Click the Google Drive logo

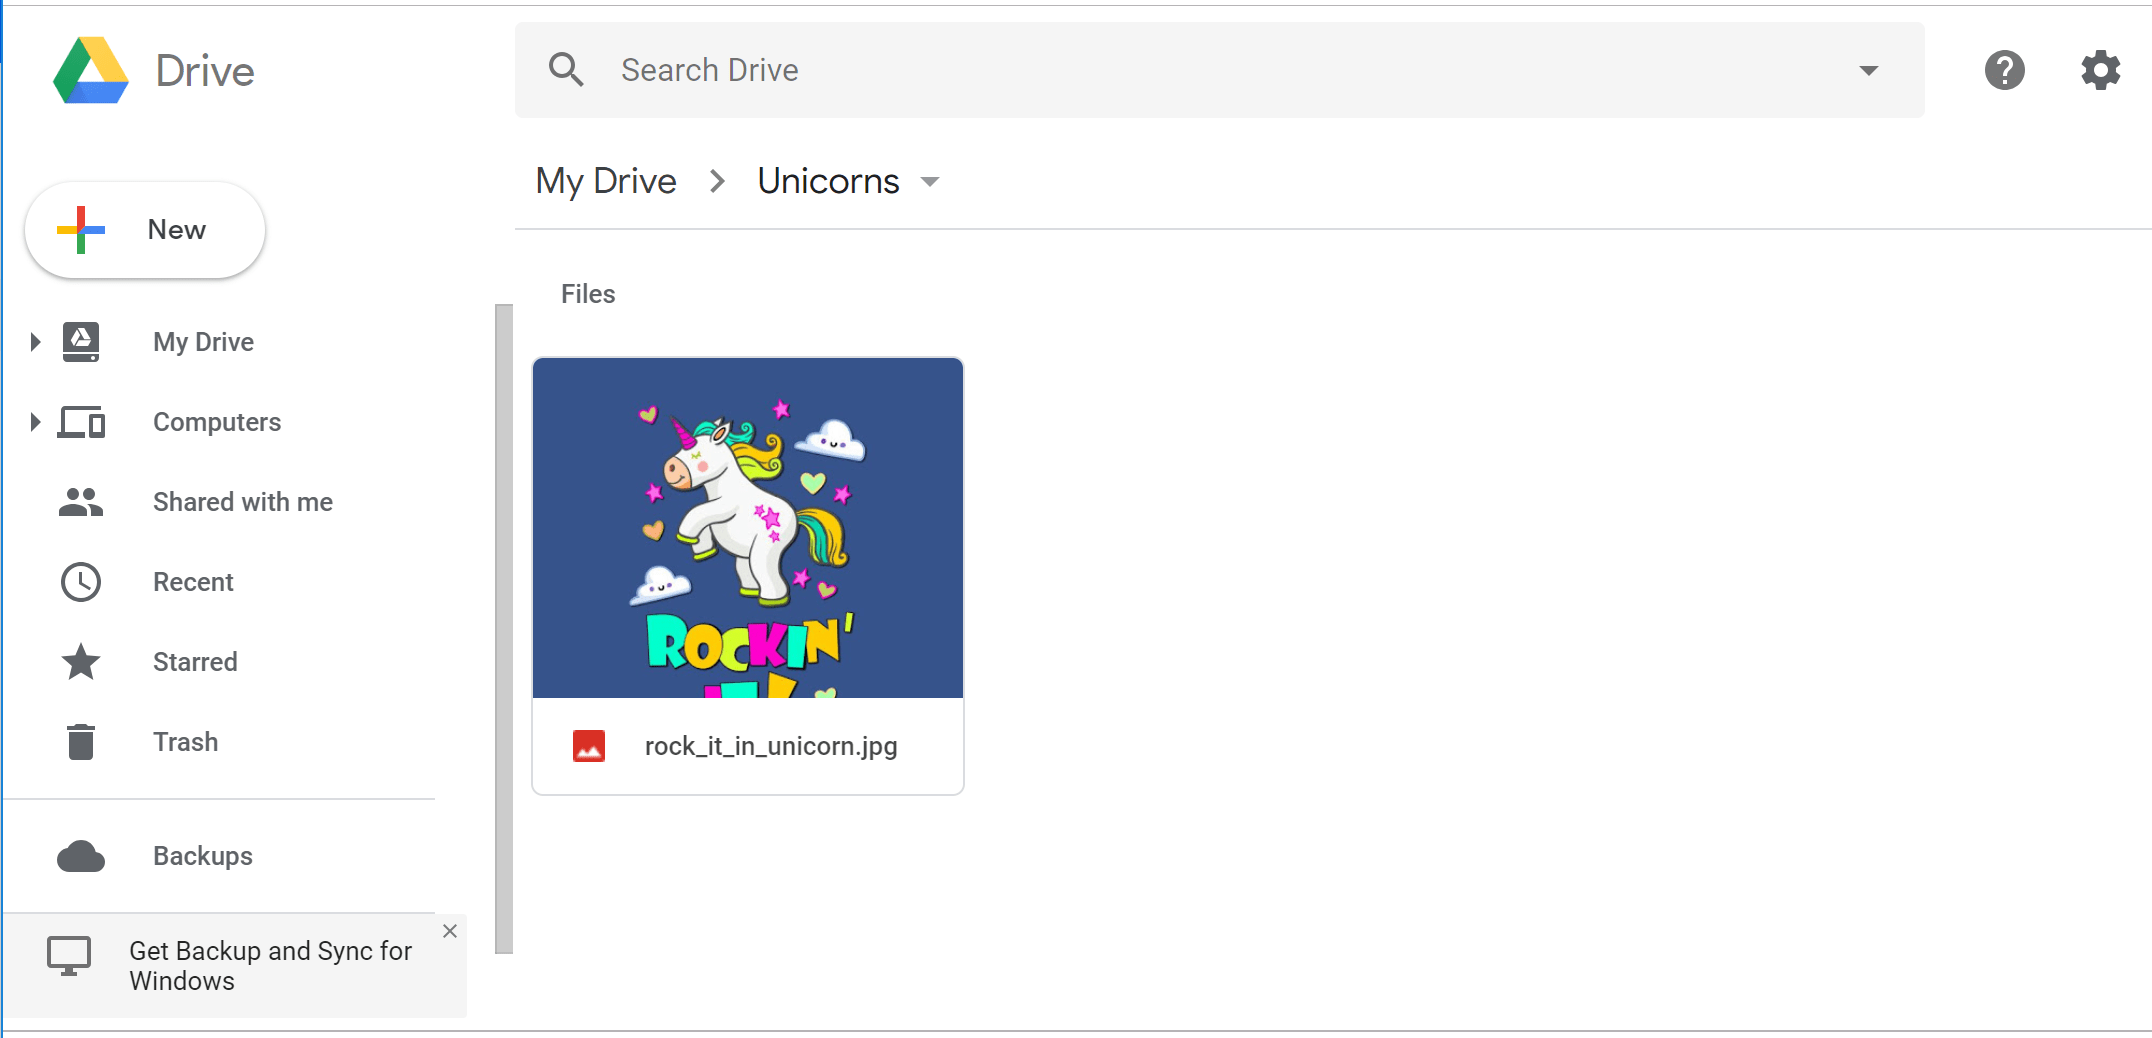(91, 71)
